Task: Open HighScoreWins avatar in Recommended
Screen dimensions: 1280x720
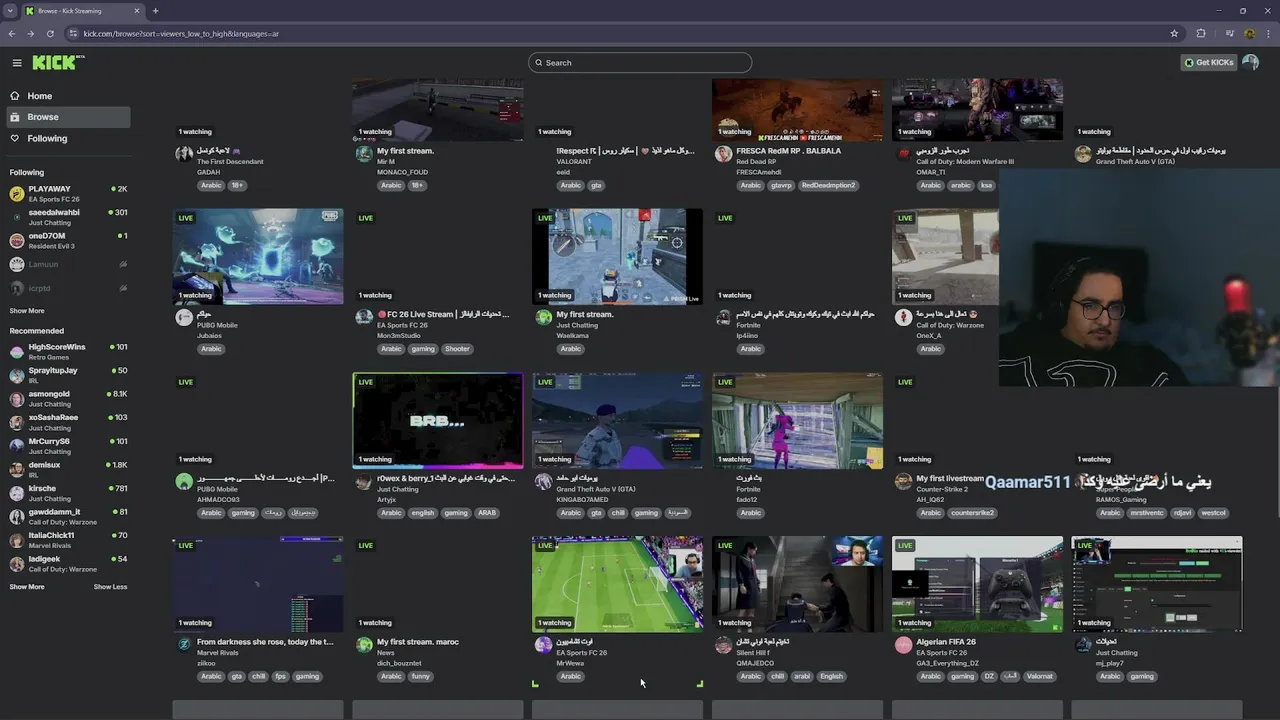Action: 17,352
